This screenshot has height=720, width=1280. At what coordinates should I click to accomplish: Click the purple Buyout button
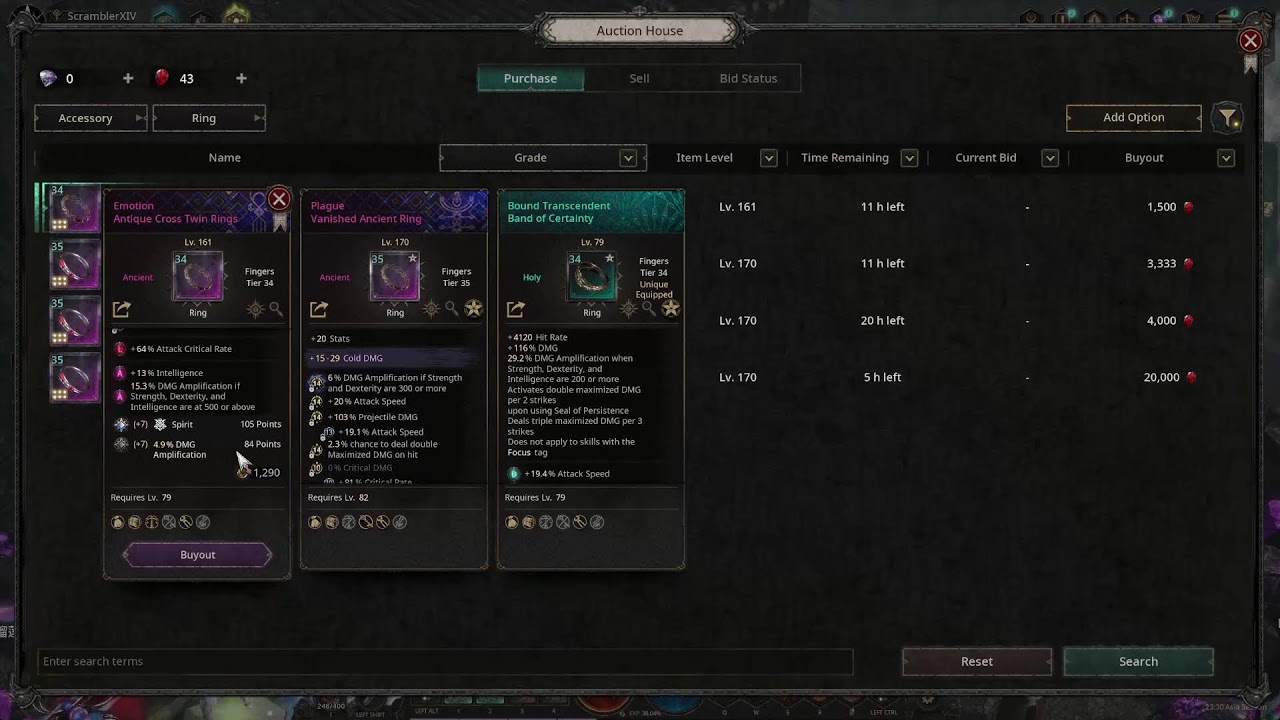point(197,555)
